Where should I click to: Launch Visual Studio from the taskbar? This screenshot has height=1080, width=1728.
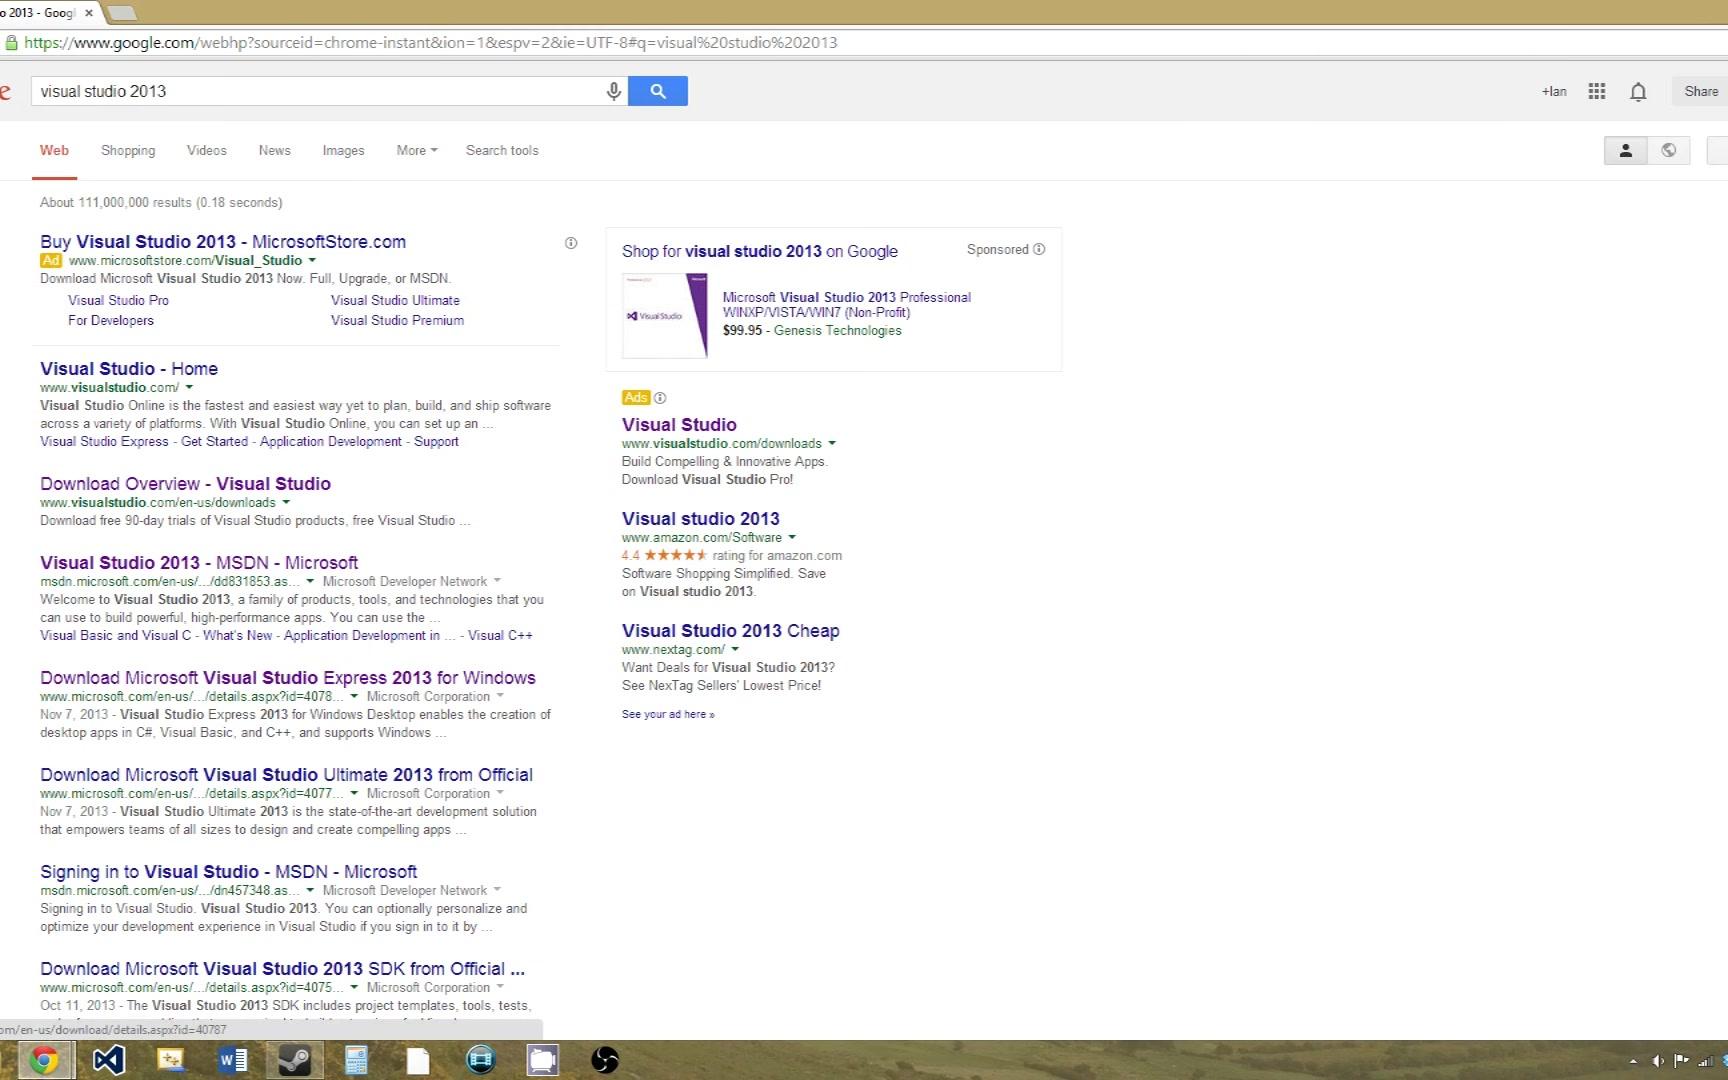tap(109, 1060)
